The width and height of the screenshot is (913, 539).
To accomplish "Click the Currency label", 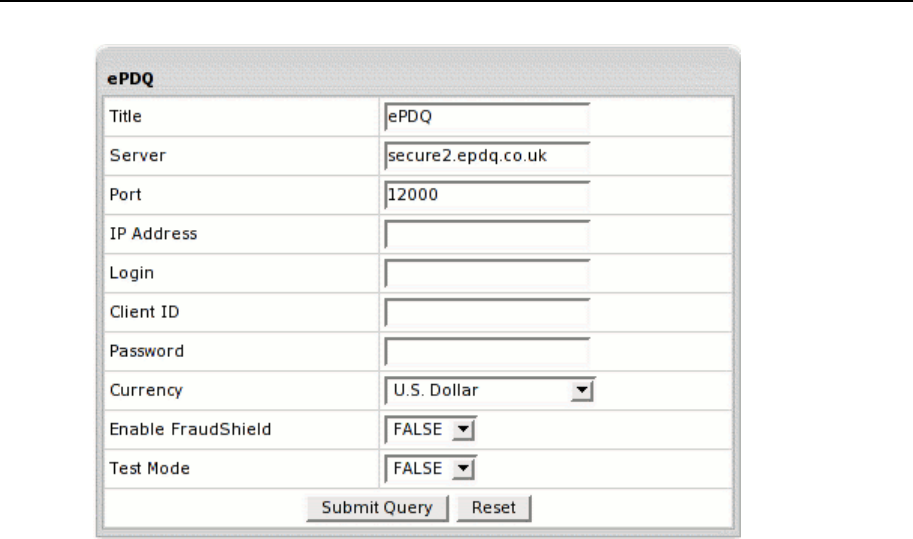I will coord(146,391).
